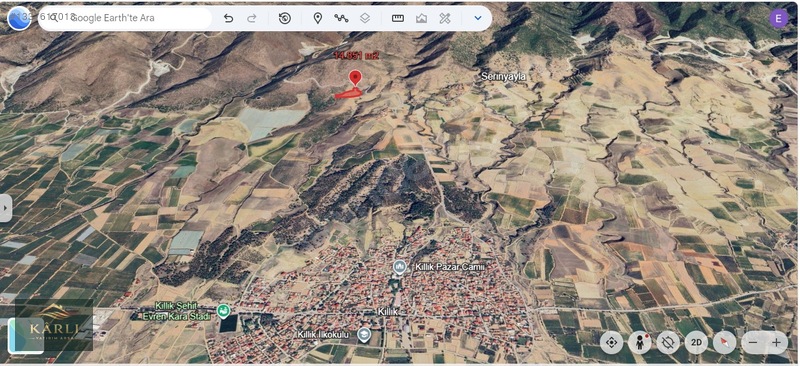
Task: Switch the view using the 2D button
Action: coord(696,343)
